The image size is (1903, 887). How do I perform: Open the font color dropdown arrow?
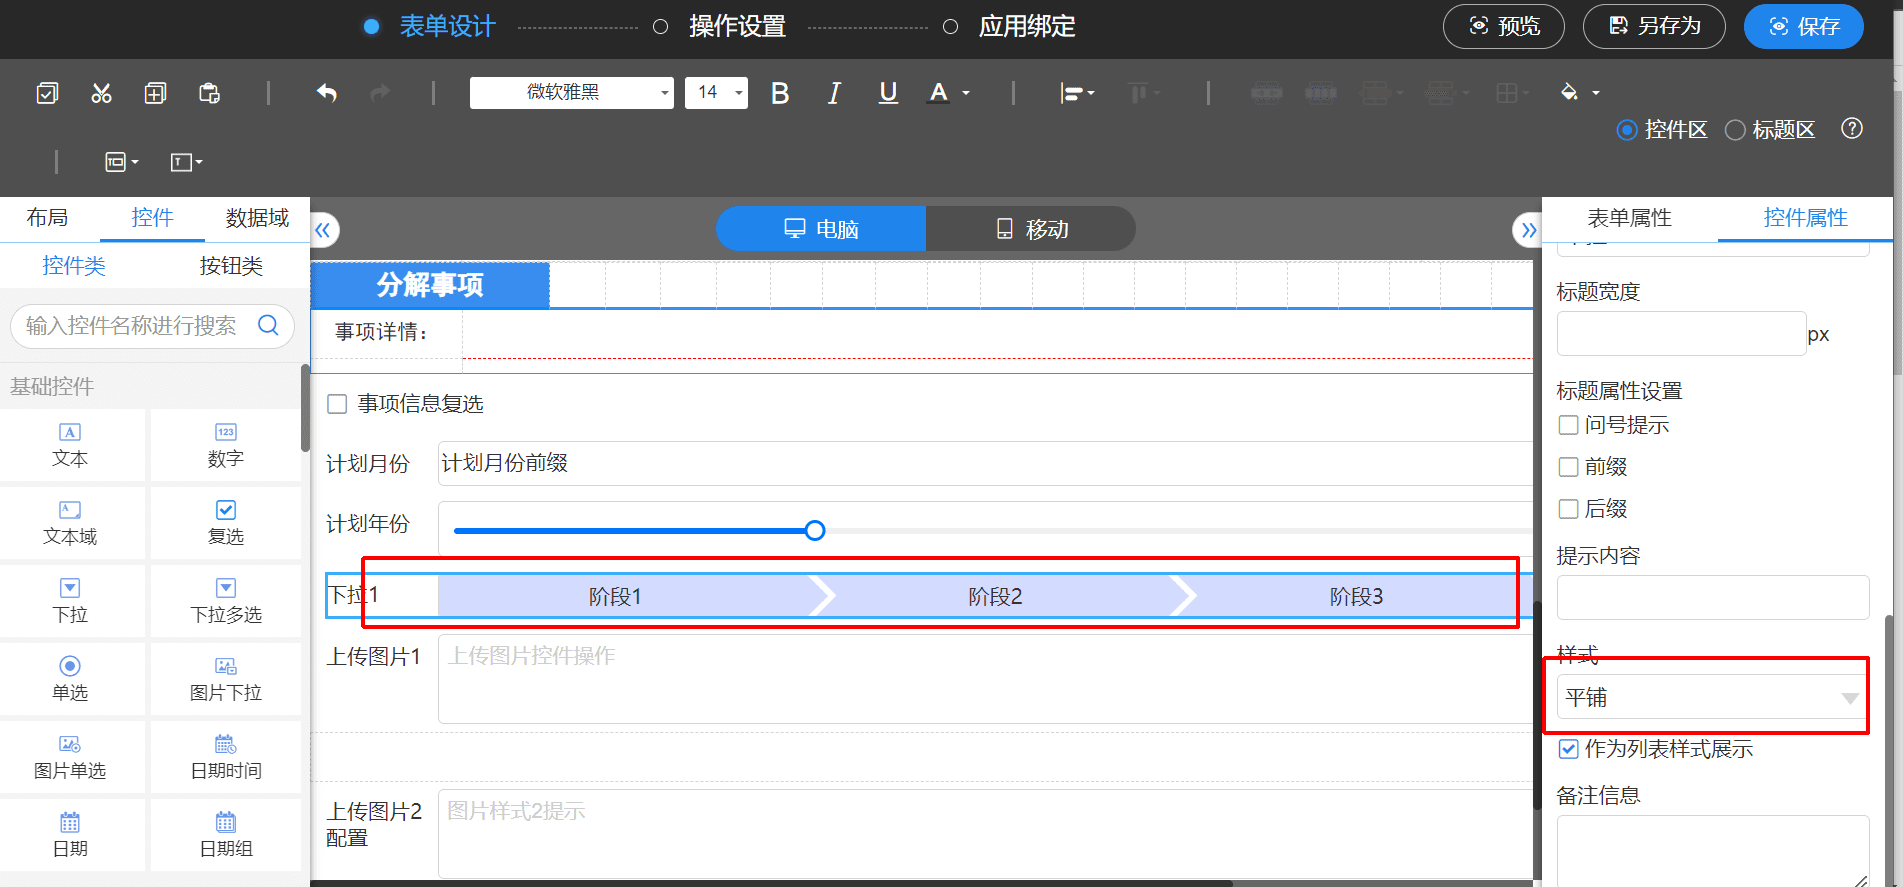(x=966, y=93)
